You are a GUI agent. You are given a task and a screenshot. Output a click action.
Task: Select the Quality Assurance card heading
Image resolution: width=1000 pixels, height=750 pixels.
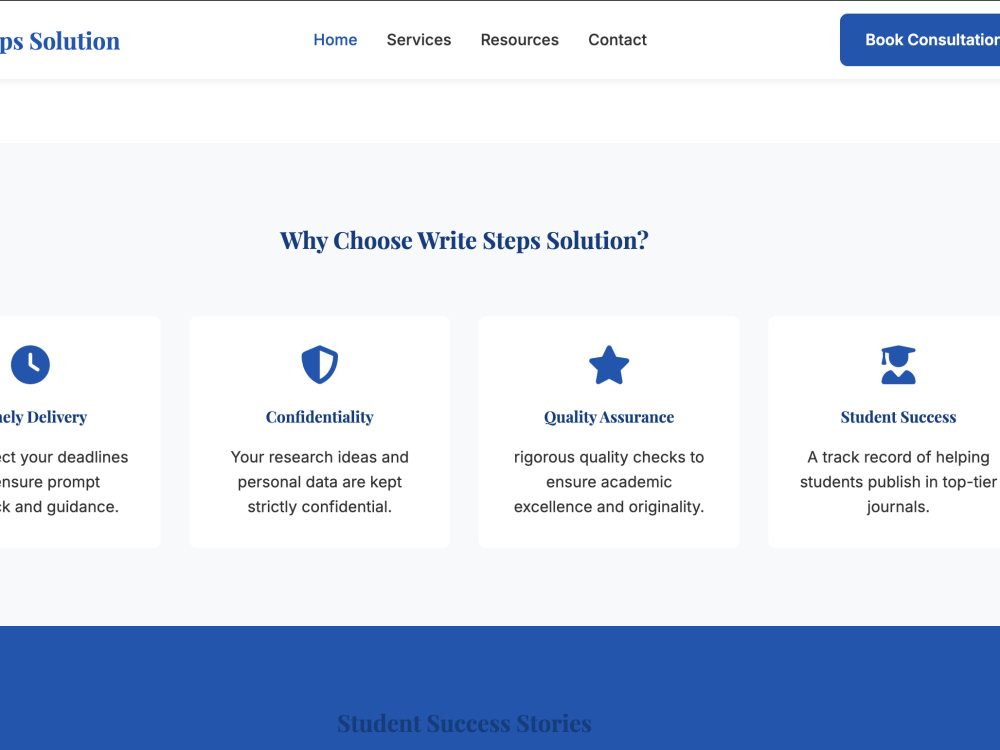(609, 417)
